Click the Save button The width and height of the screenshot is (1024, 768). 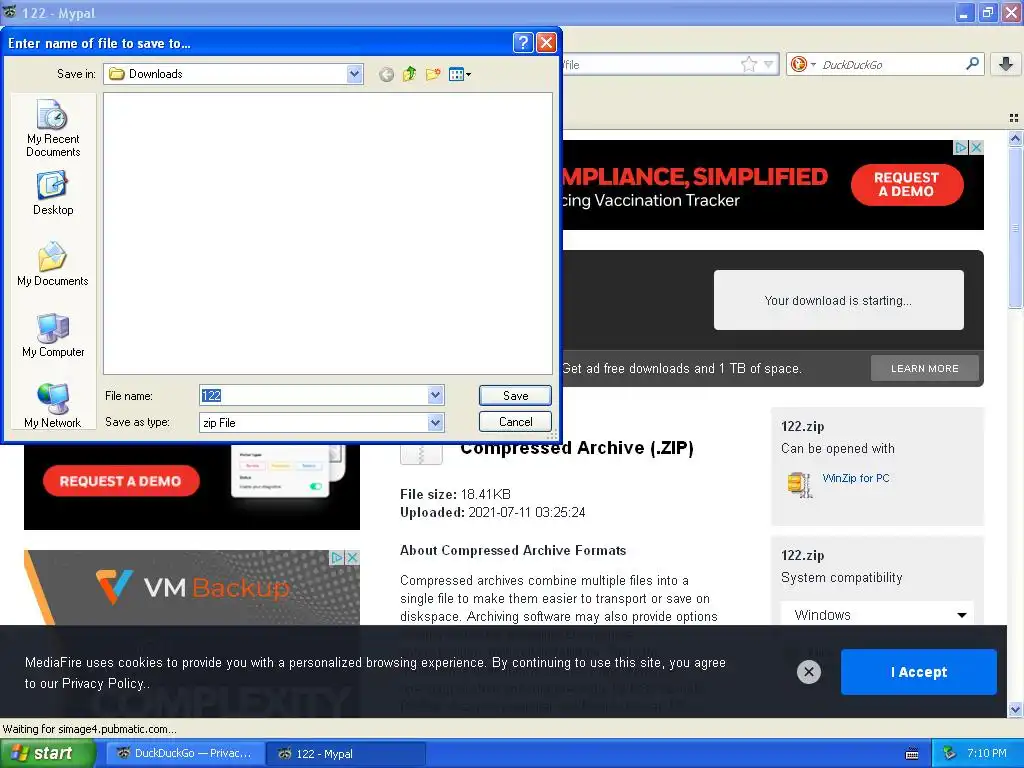click(515, 395)
